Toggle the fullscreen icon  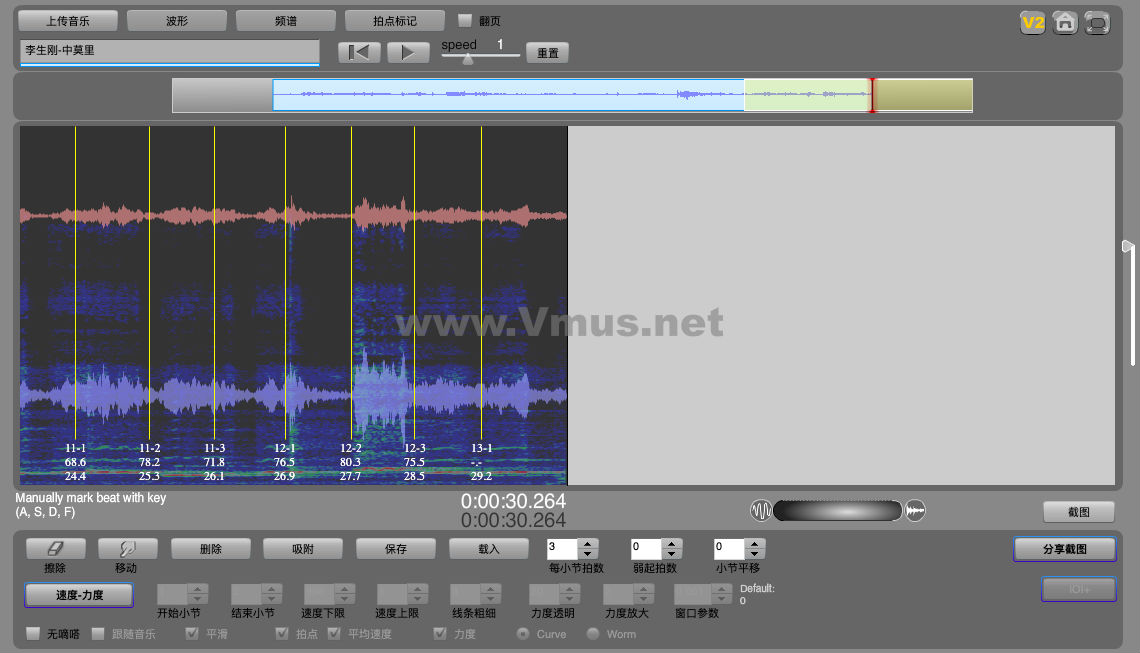pyautogui.click(x=1096, y=23)
